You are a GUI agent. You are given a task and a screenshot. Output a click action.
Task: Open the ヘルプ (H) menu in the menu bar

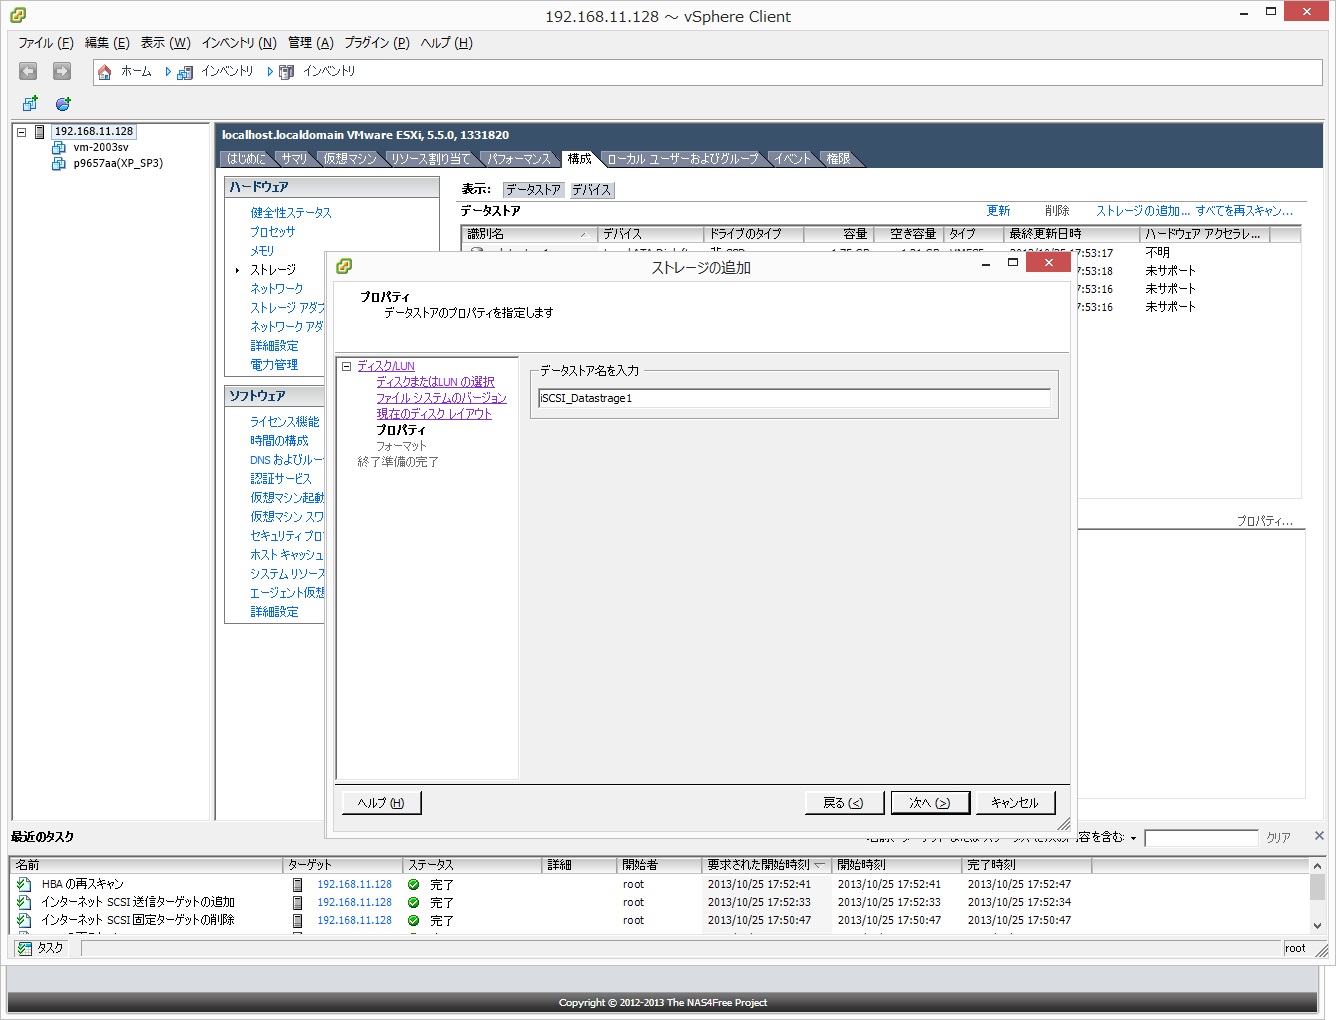pos(446,43)
